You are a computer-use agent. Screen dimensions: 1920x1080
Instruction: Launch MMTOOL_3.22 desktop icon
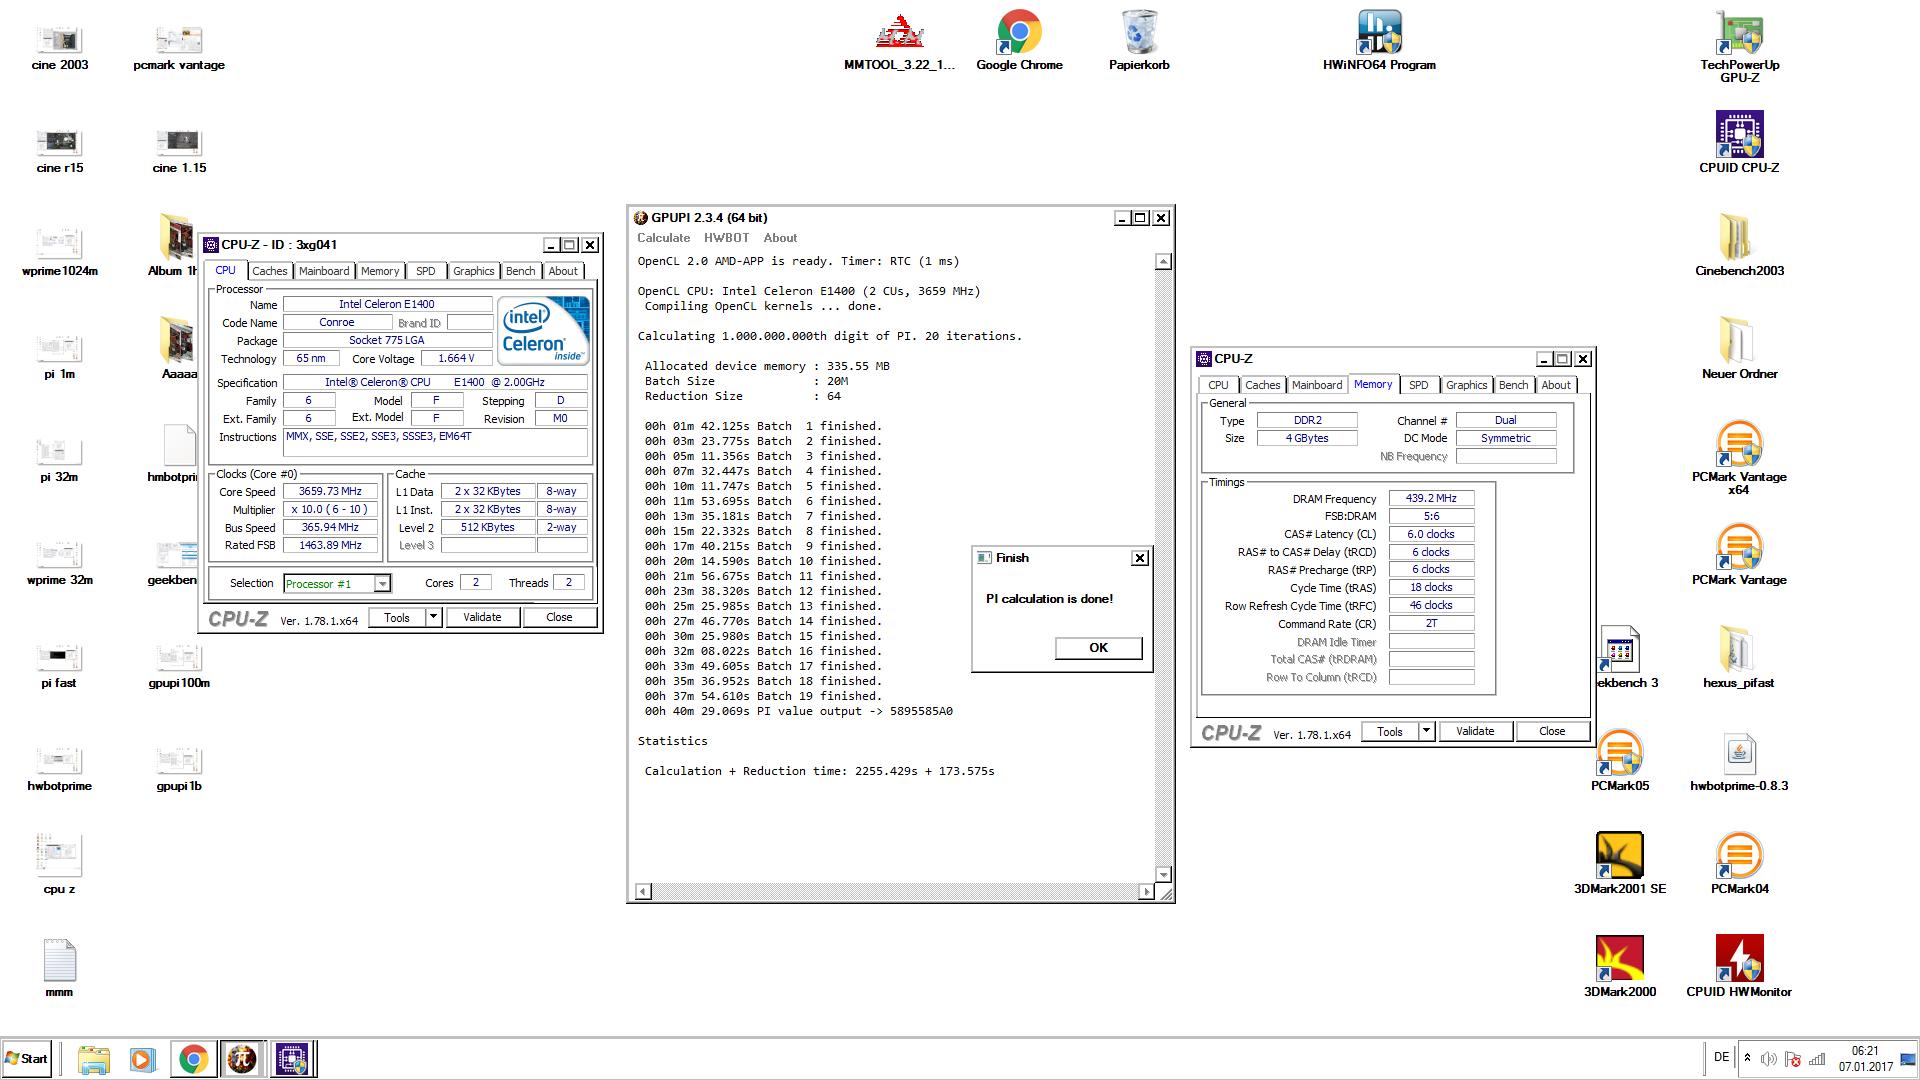[899, 43]
